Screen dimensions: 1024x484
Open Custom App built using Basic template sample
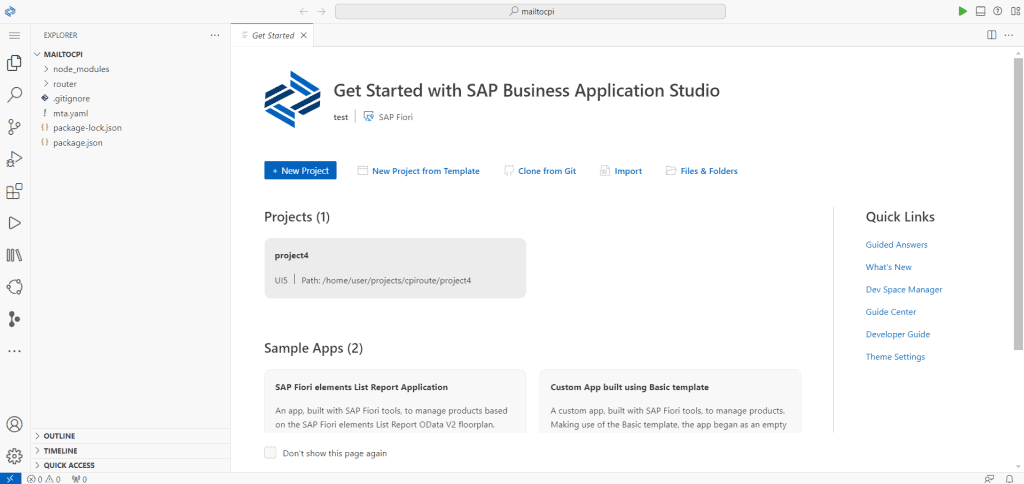(670, 400)
